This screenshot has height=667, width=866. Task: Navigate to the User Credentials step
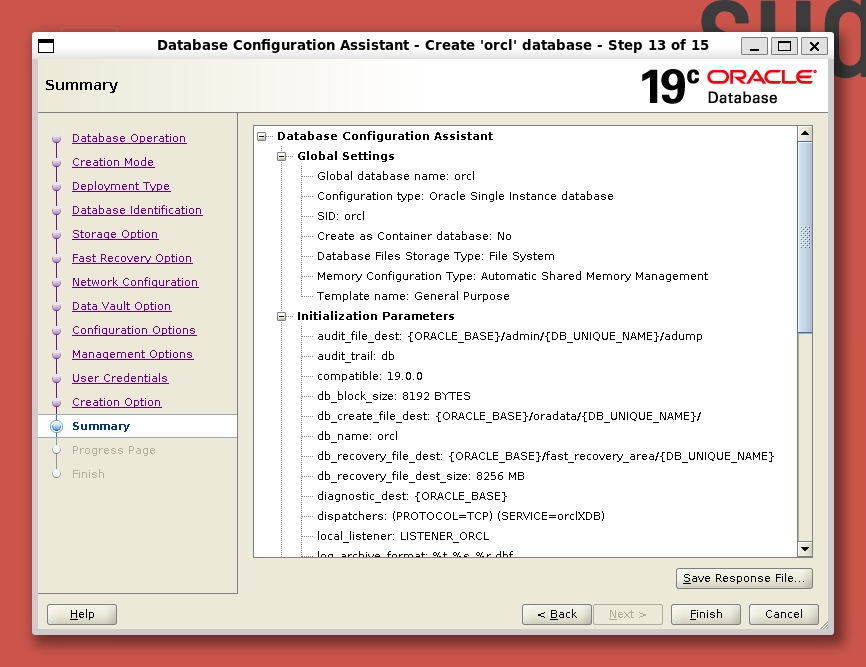pos(120,378)
